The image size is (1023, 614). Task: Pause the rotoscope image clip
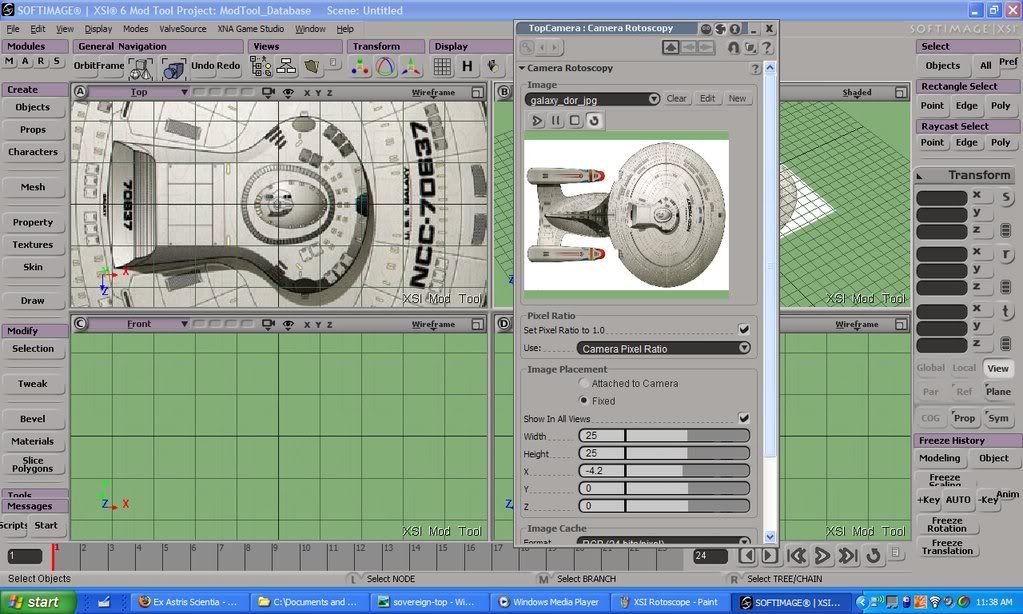pyautogui.click(x=556, y=121)
